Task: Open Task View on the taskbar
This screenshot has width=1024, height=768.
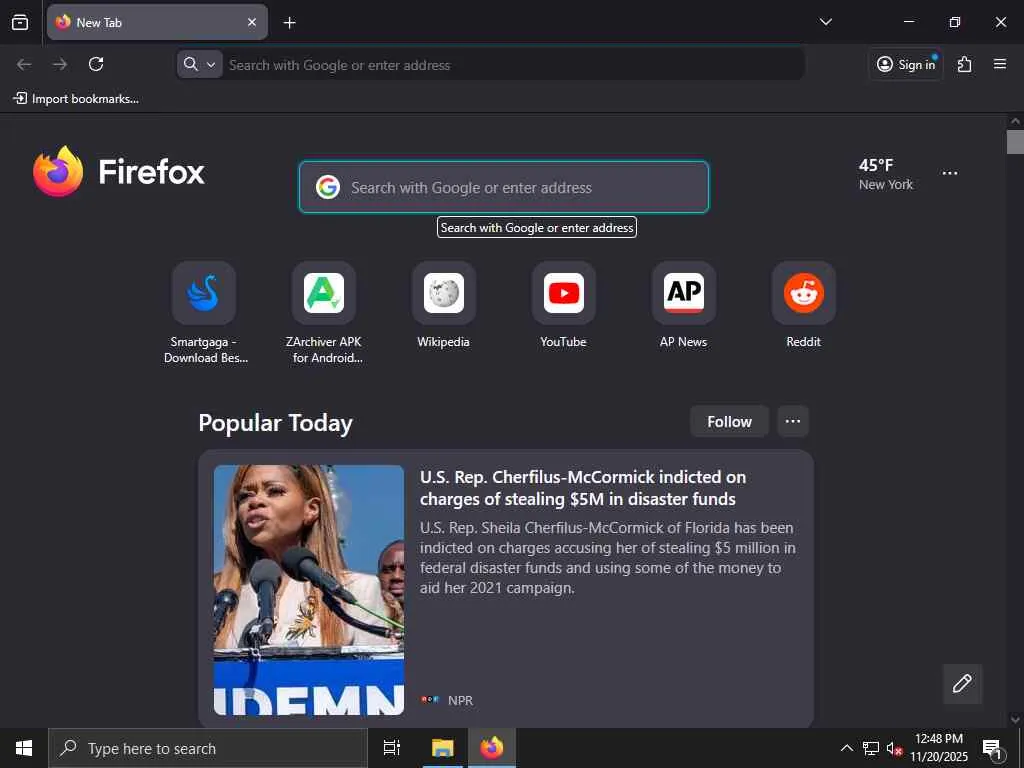Action: 392,748
